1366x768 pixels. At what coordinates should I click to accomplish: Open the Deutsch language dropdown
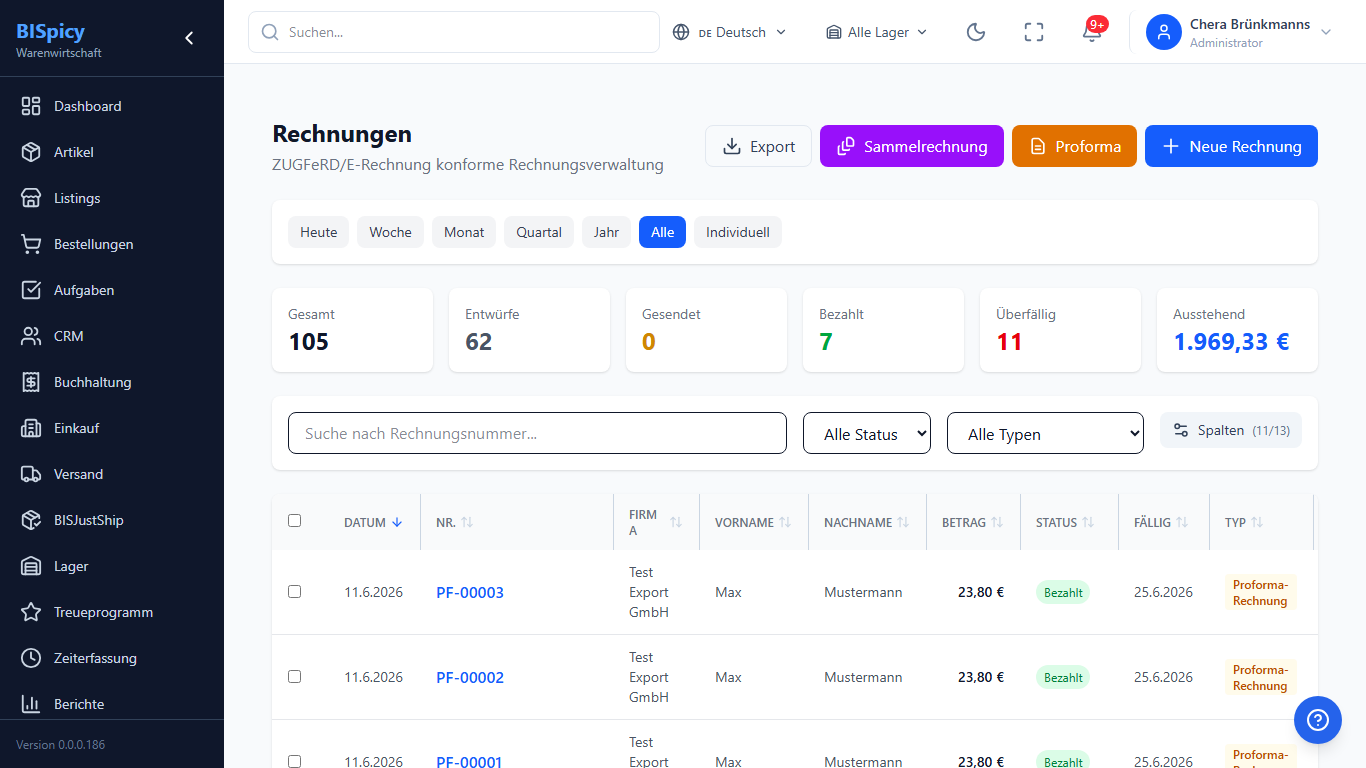[x=730, y=32]
